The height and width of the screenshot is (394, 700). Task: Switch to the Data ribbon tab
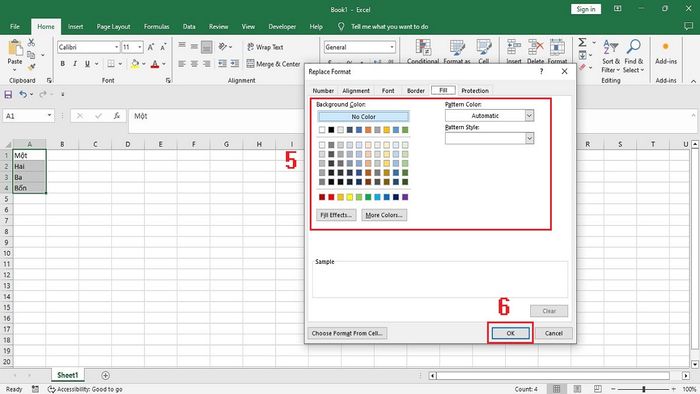point(189,27)
